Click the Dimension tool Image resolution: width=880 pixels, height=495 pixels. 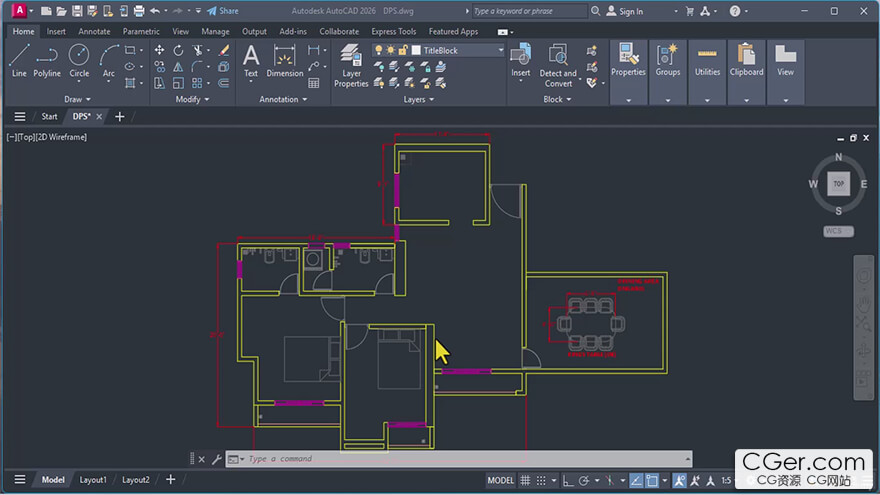(285, 61)
